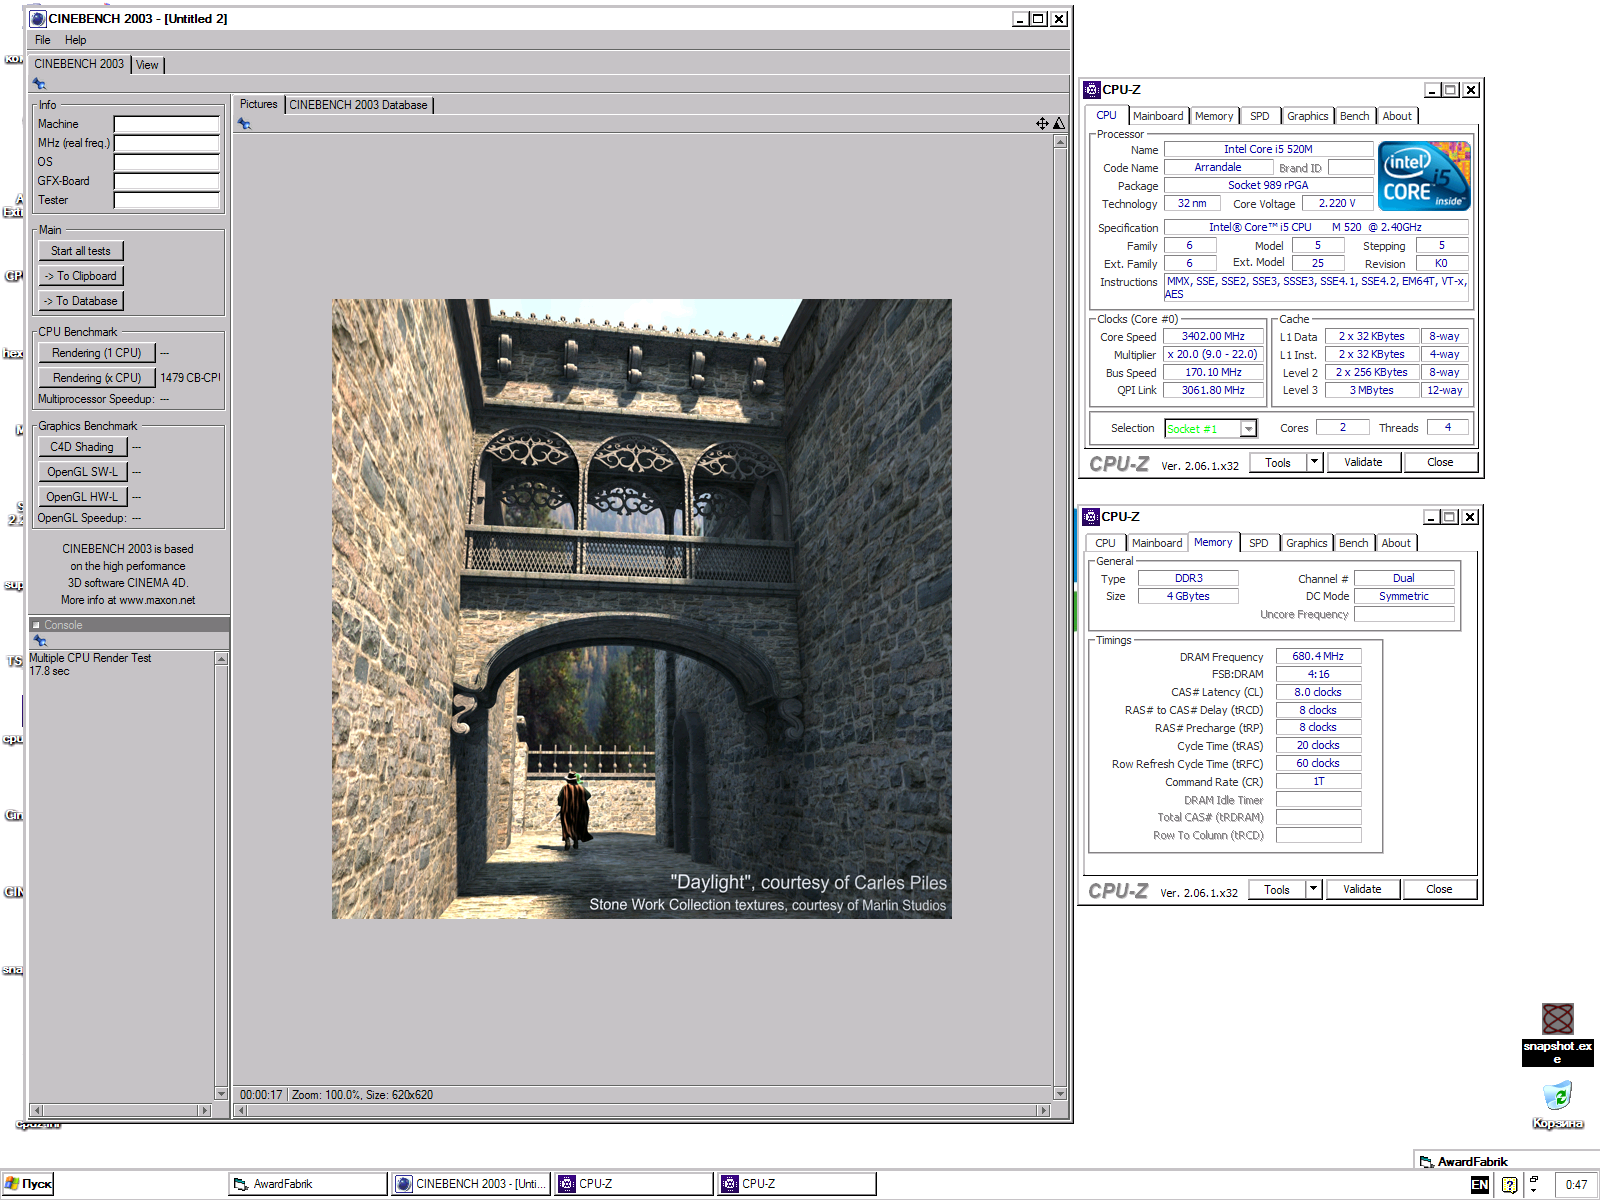
Task: Click the tray clock showing 0:47
Action: (x=1577, y=1185)
